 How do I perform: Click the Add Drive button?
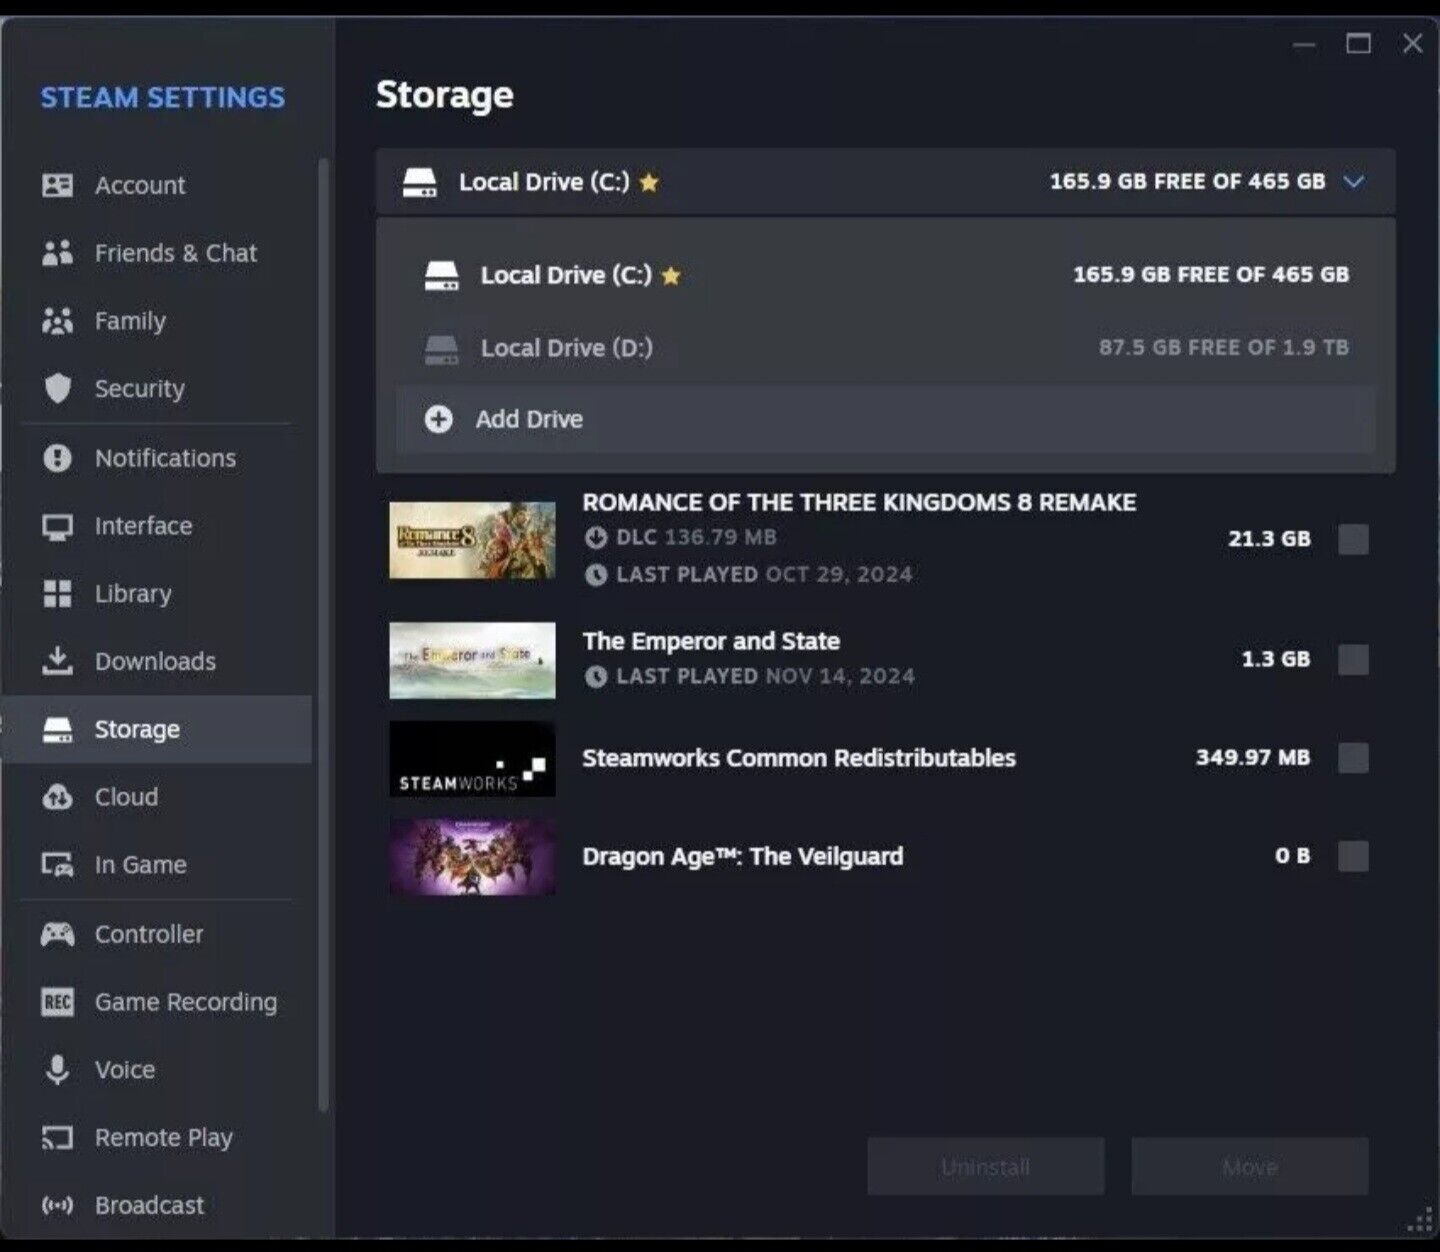(x=886, y=419)
